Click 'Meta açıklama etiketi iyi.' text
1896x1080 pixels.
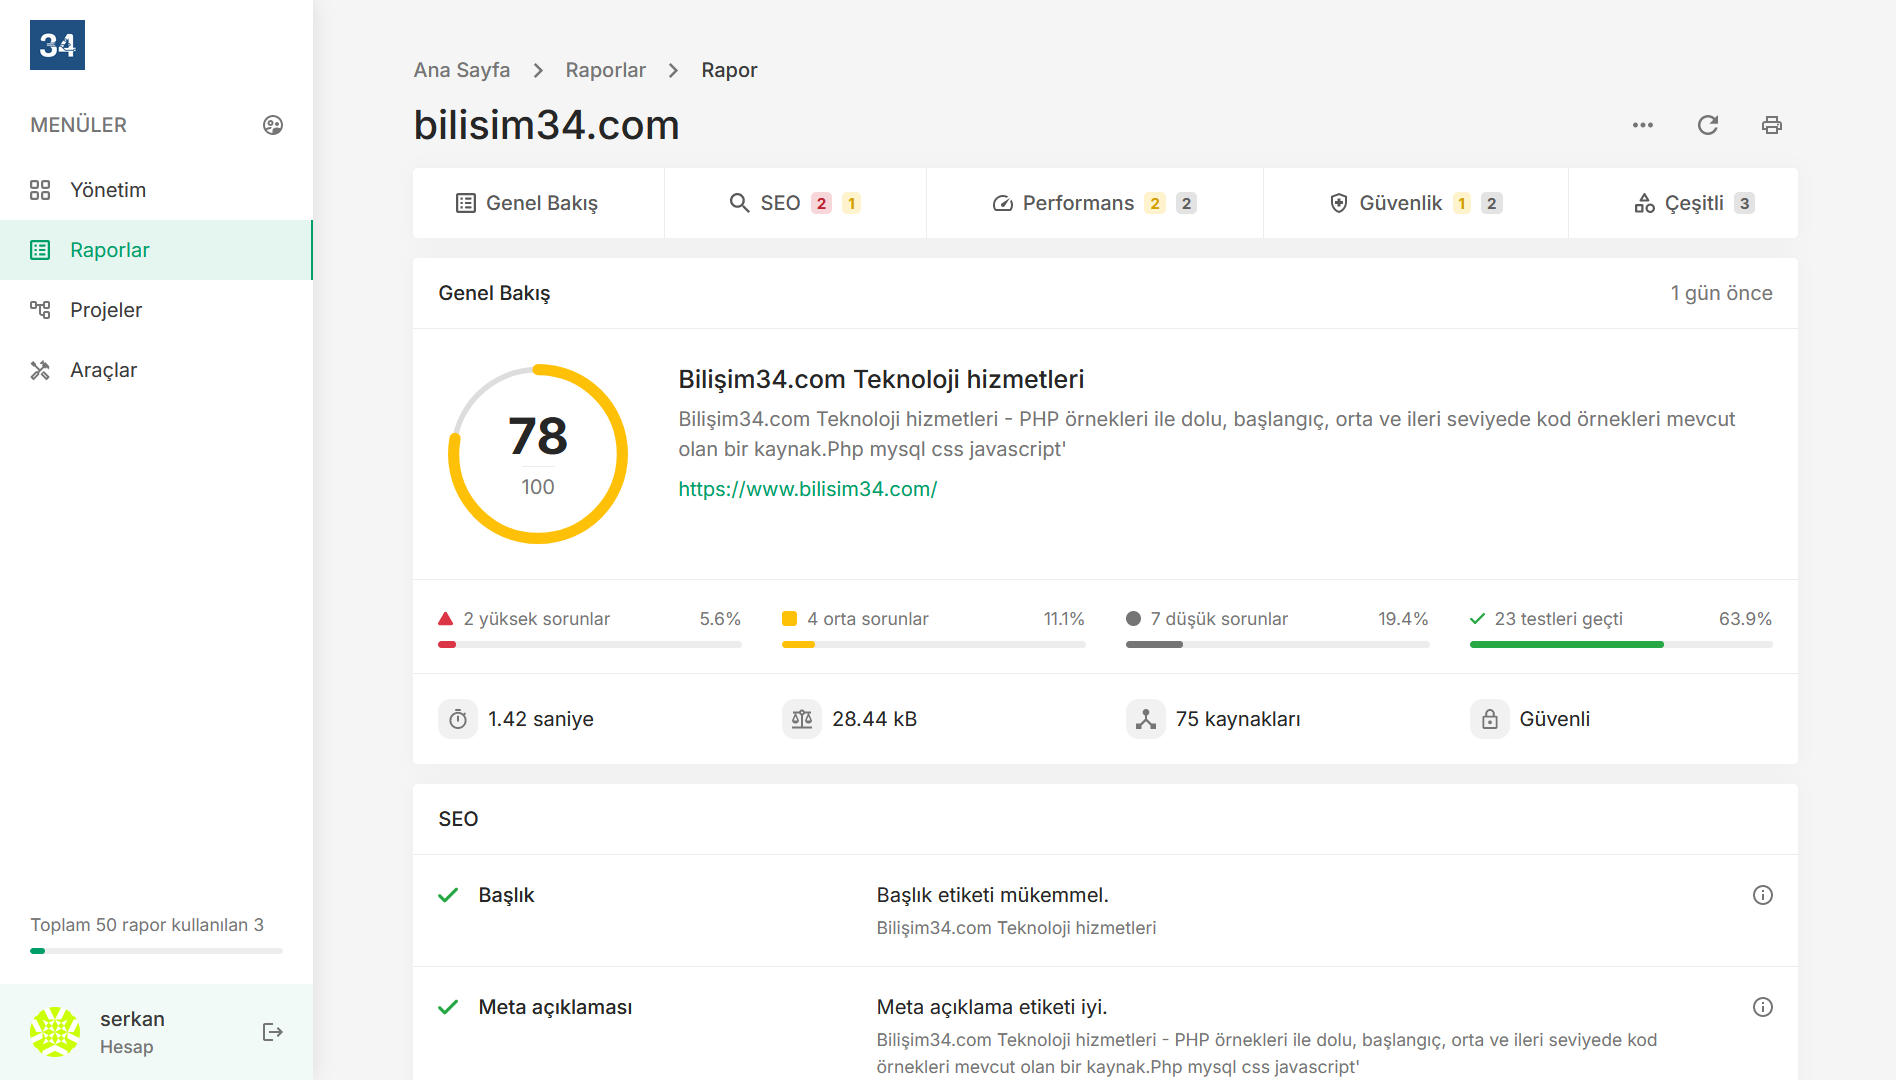click(992, 1007)
